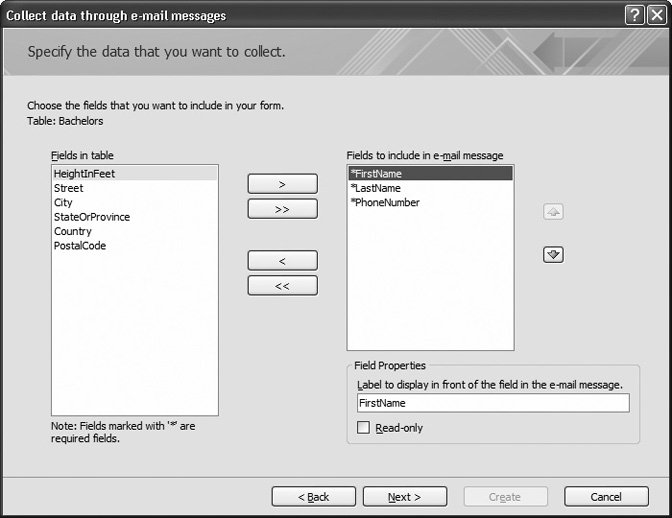Image resolution: width=672 pixels, height=518 pixels.
Task: Select *PhoneNumber in included fields
Action: (x=384, y=202)
